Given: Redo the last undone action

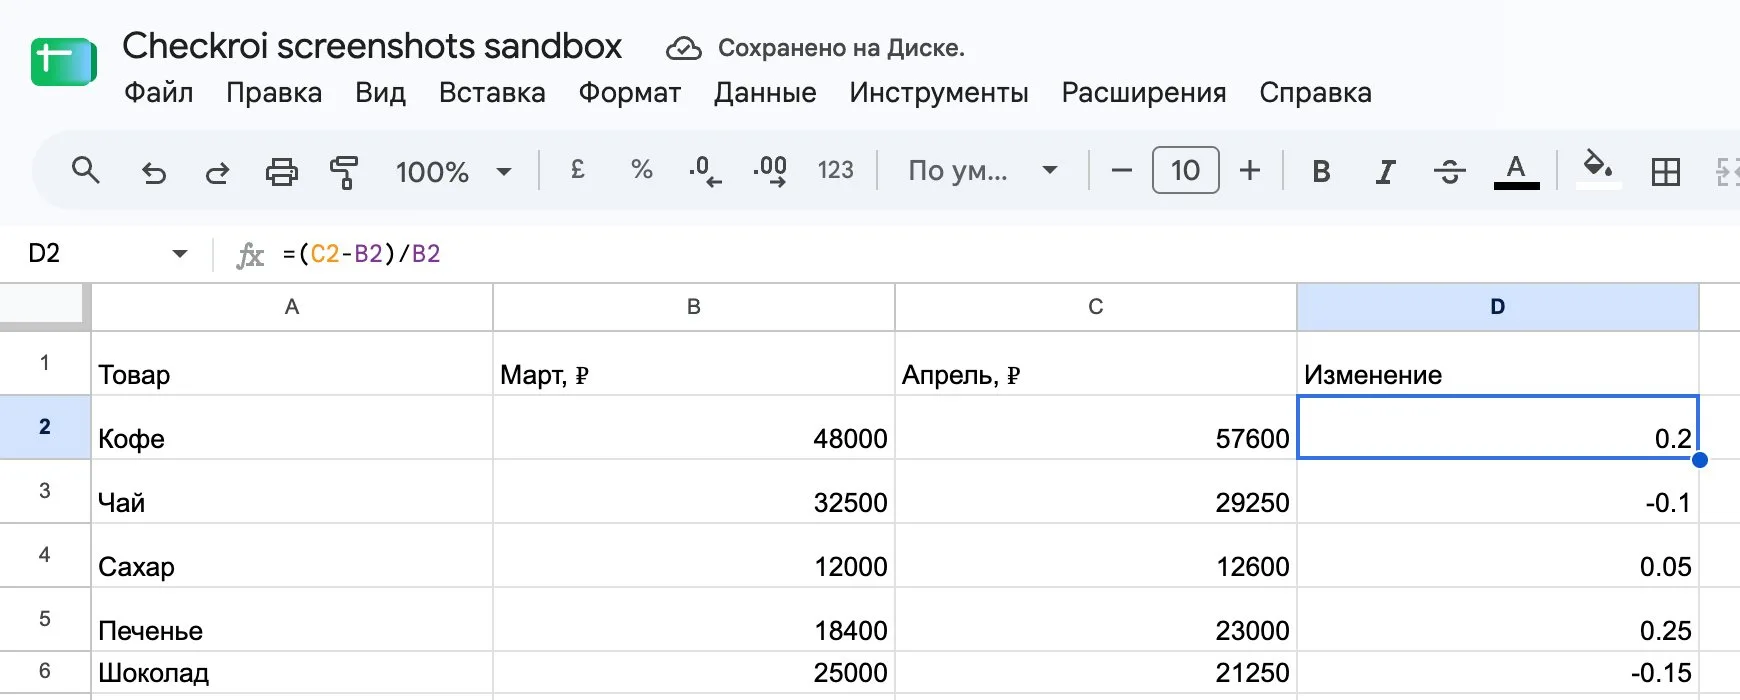Looking at the screenshot, I should 217,172.
